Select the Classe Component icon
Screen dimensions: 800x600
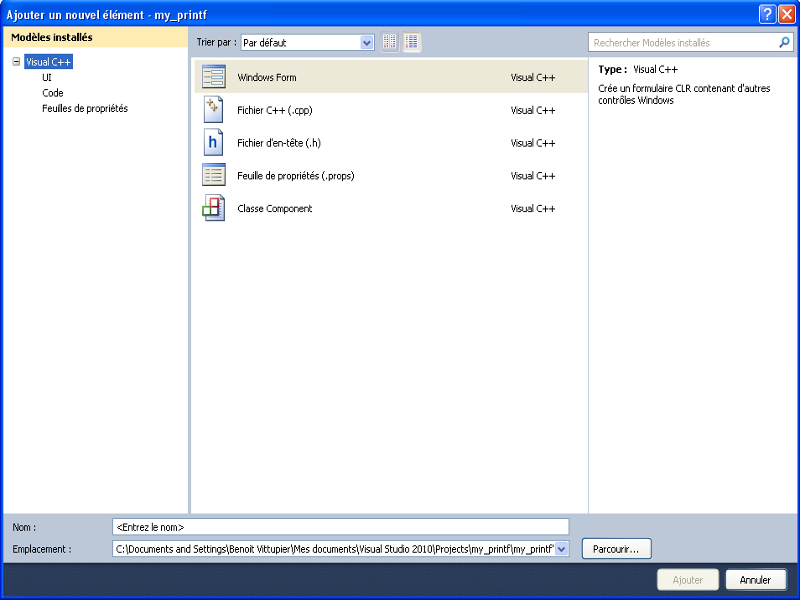click(x=213, y=208)
